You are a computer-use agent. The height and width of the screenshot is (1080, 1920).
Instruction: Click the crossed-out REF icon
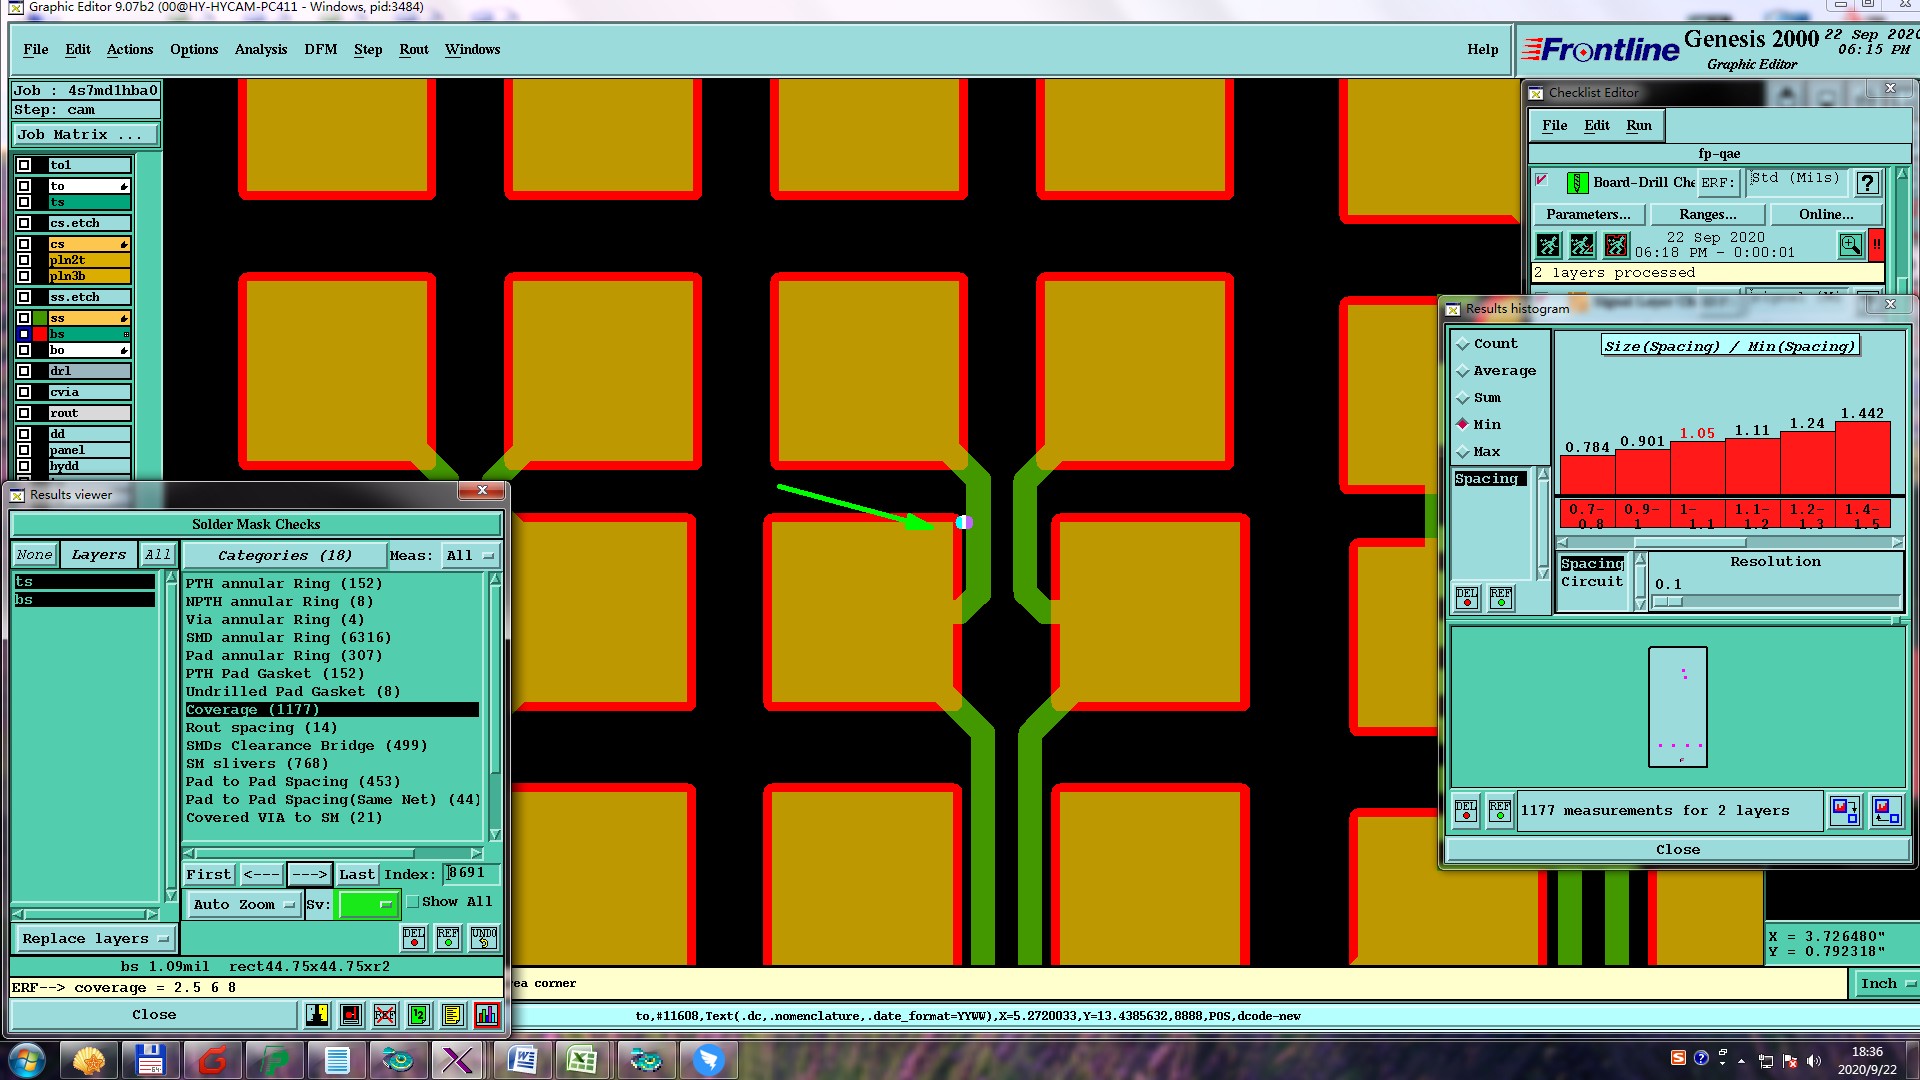[x=385, y=1015]
